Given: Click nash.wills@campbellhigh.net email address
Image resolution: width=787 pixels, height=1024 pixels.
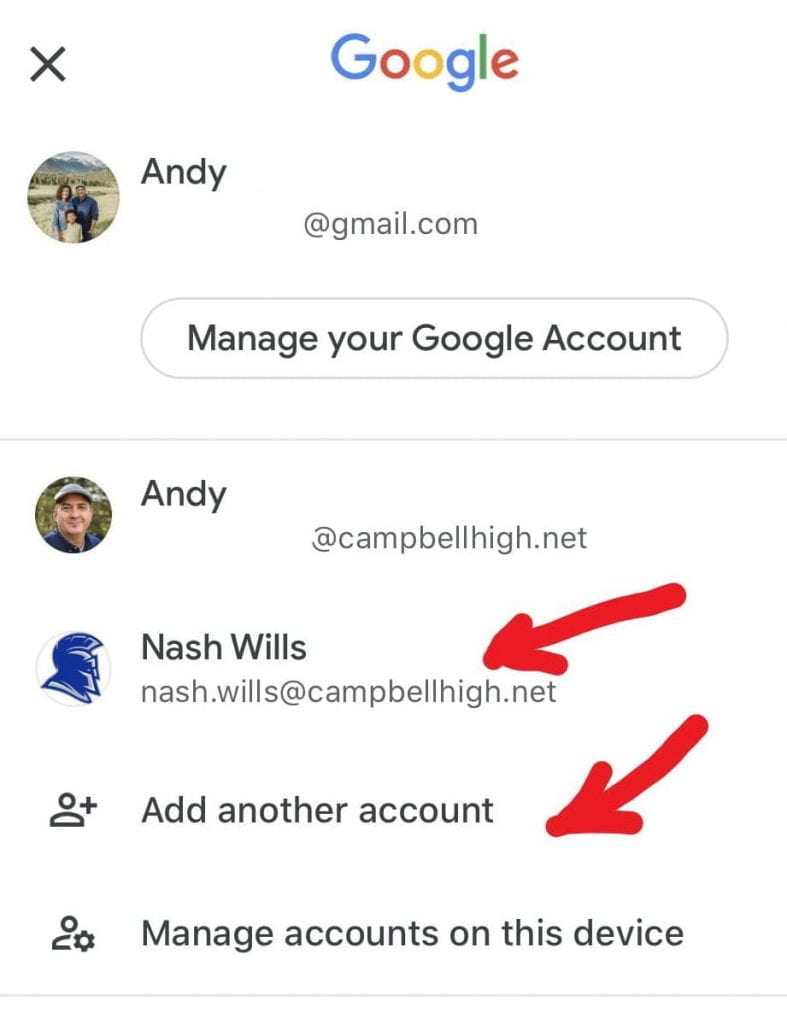Looking at the screenshot, I should (349, 692).
